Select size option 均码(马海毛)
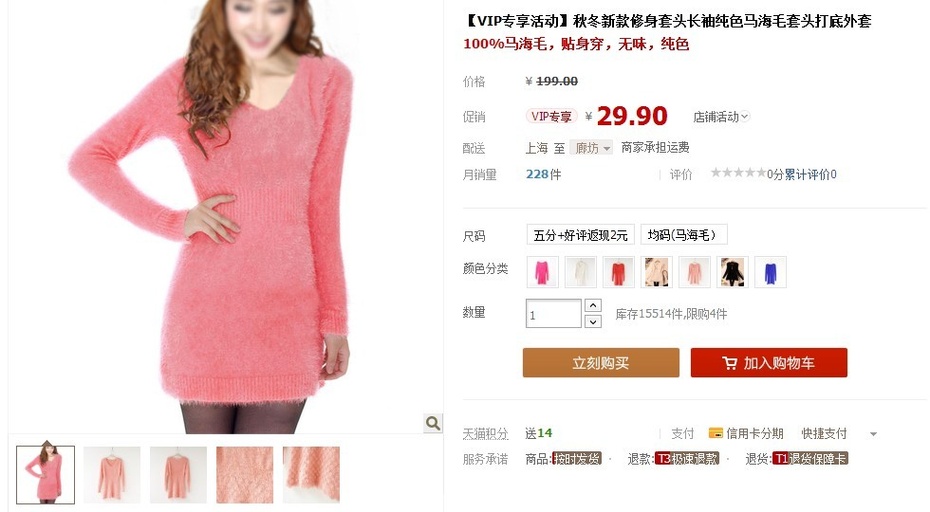Viewport: 930px width, 512px height. point(684,235)
